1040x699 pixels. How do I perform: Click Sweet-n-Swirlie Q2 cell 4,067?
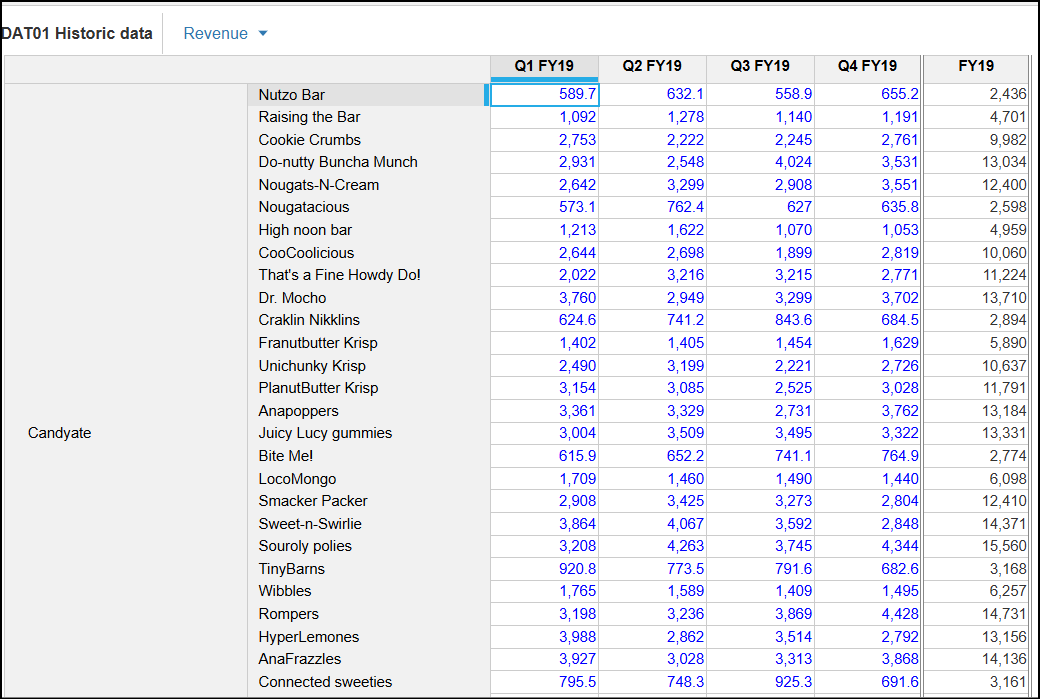[x=653, y=523]
